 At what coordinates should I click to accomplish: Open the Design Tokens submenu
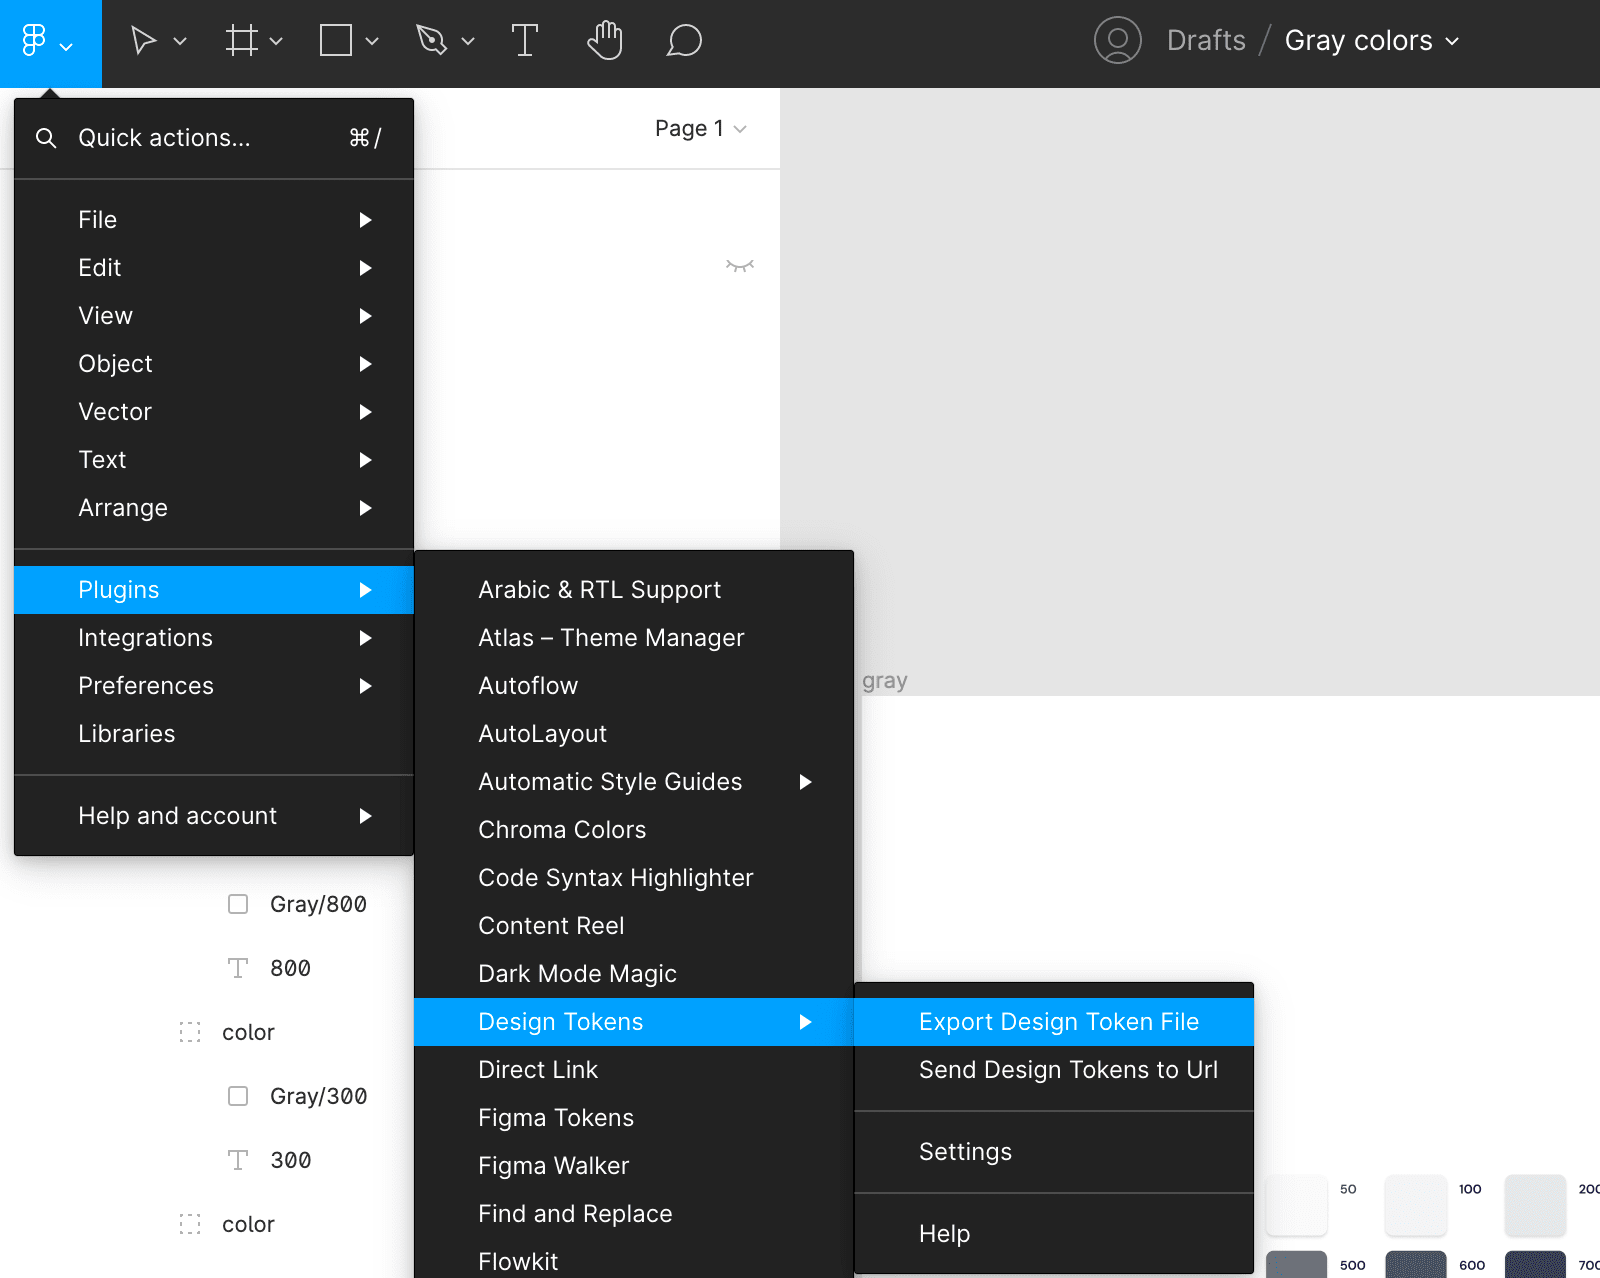click(x=634, y=1022)
